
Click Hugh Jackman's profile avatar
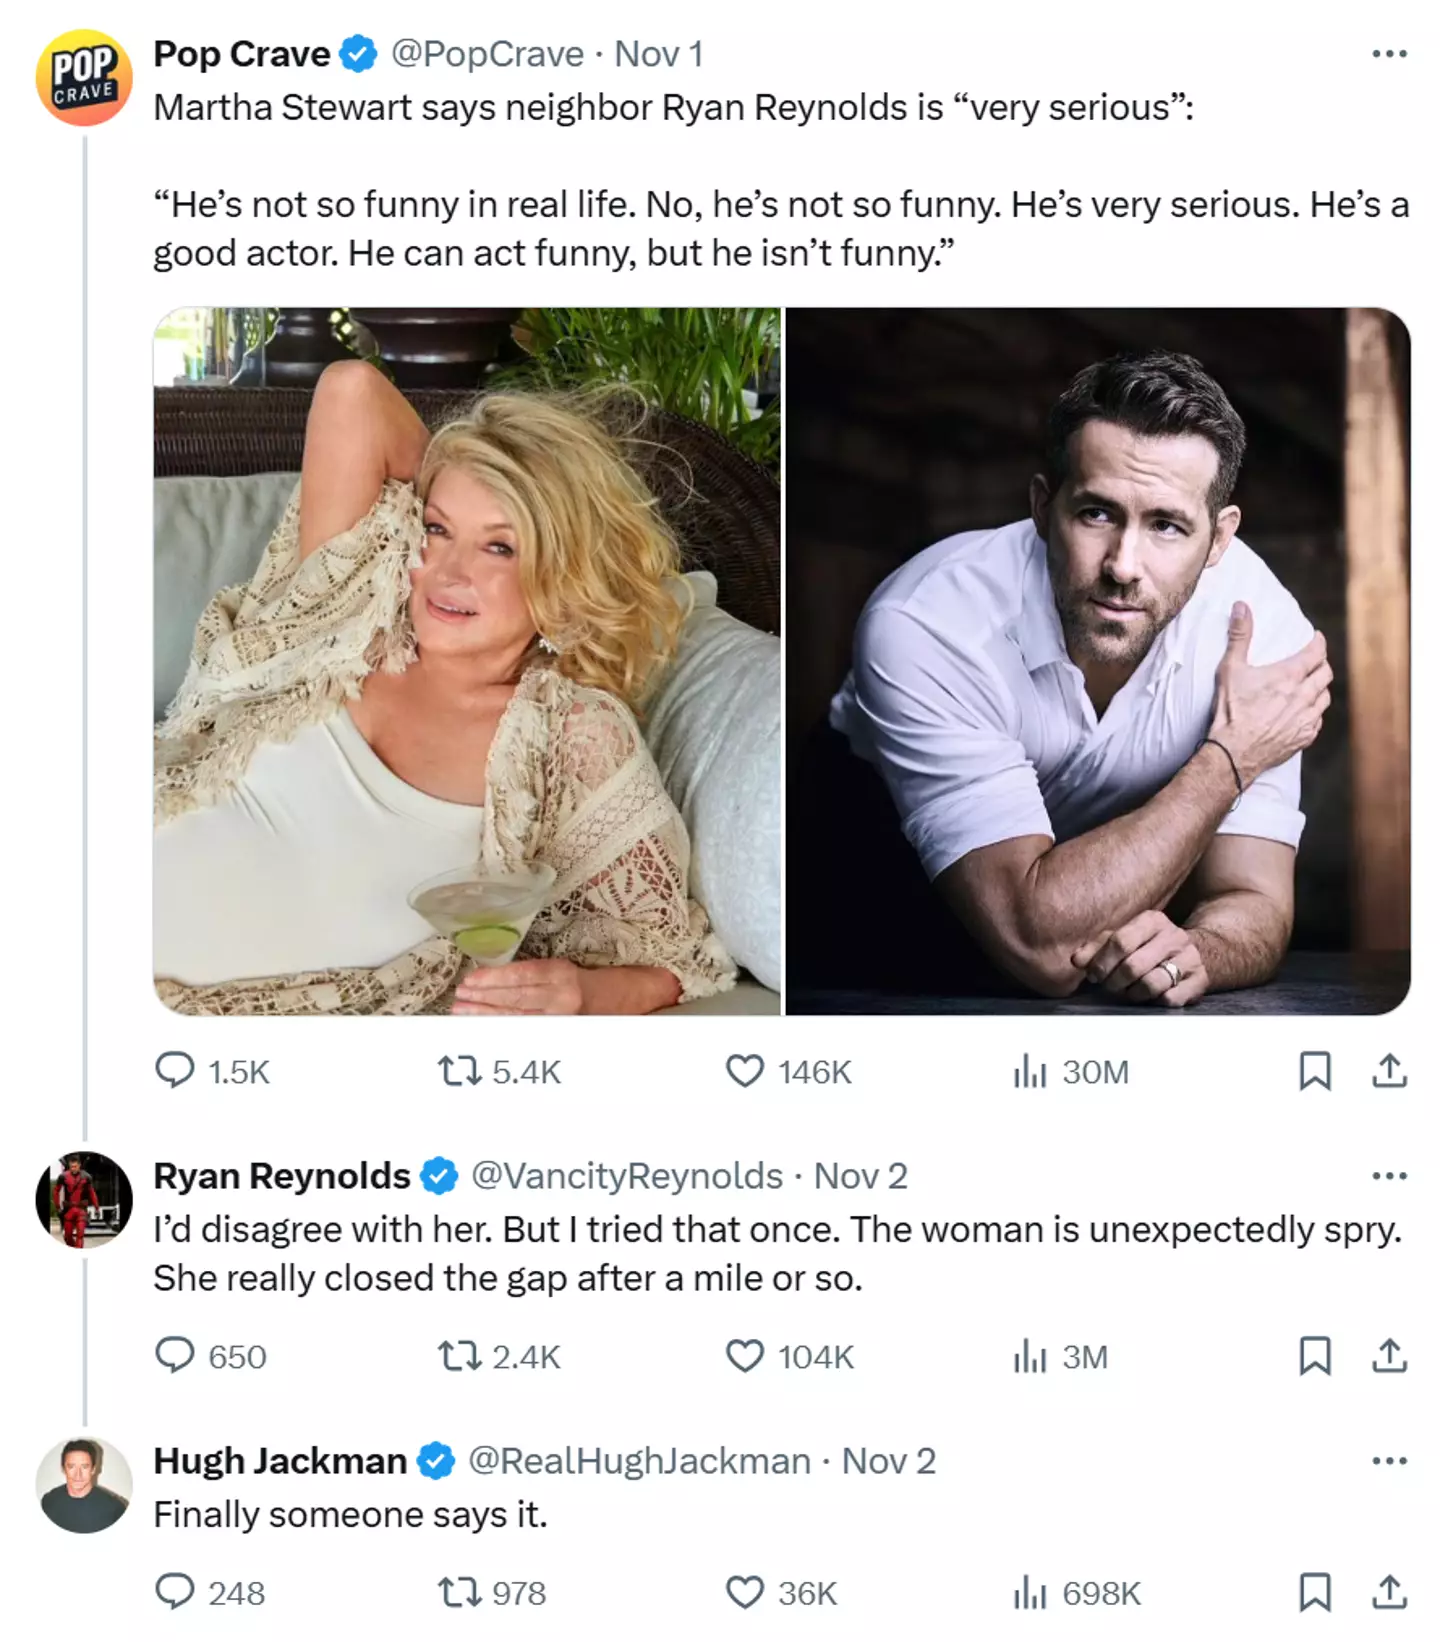pyautogui.click(x=84, y=1485)
